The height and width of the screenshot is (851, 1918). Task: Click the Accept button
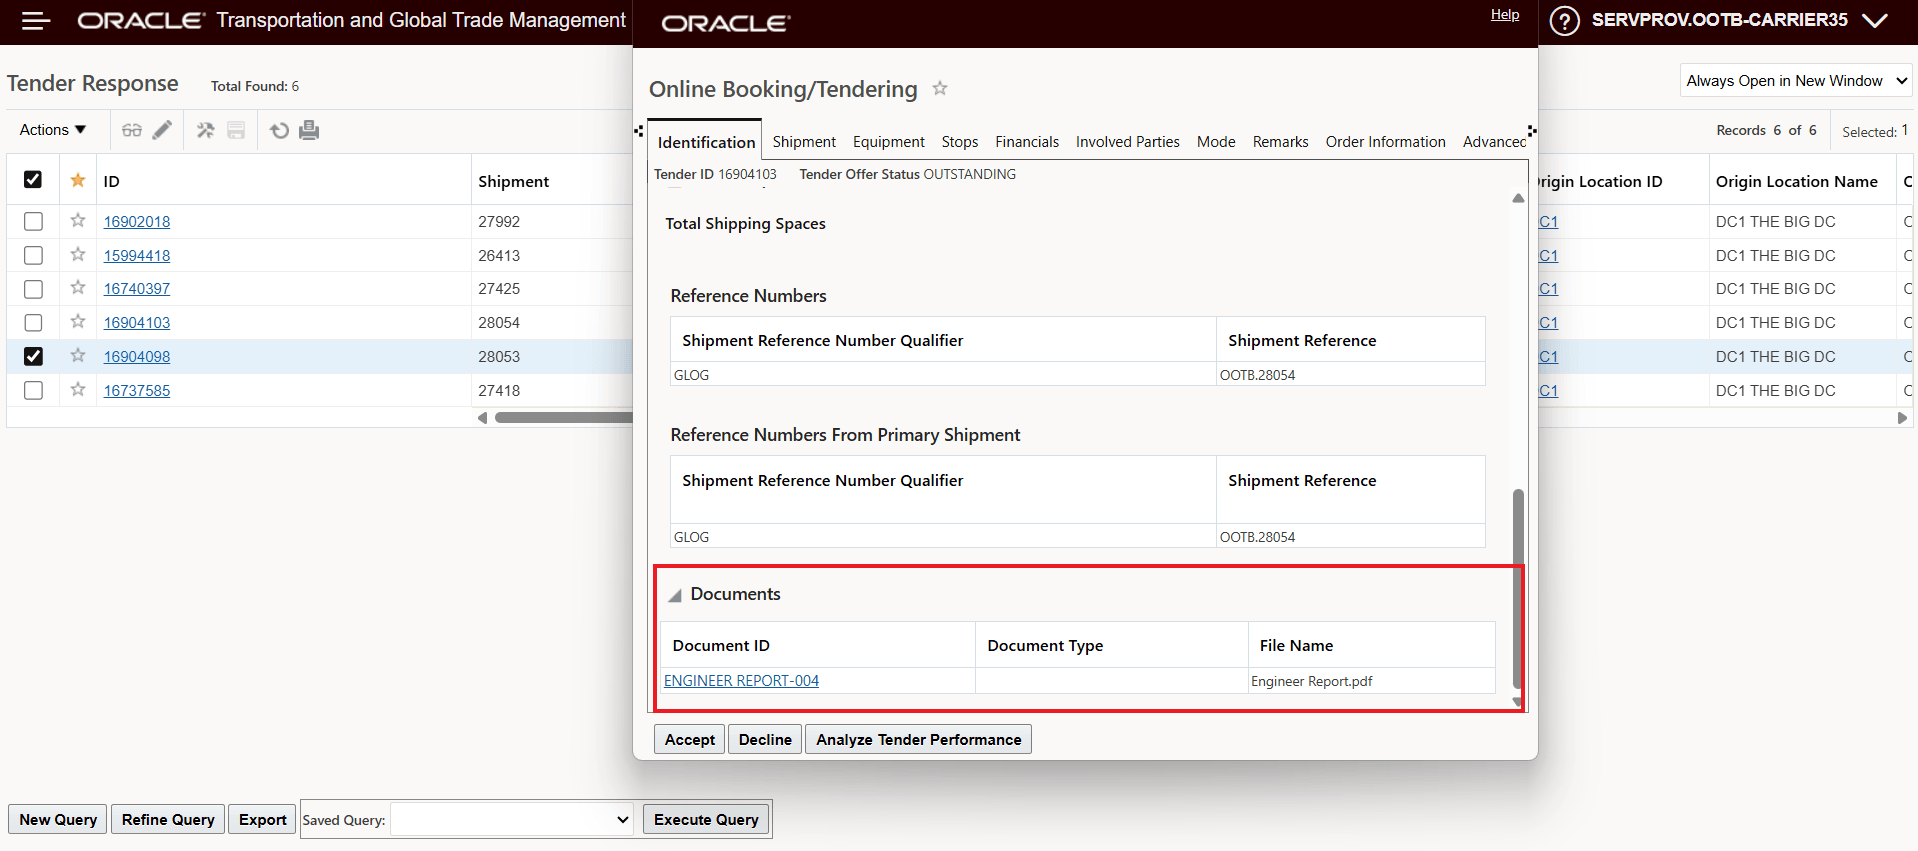coord(690,739)
